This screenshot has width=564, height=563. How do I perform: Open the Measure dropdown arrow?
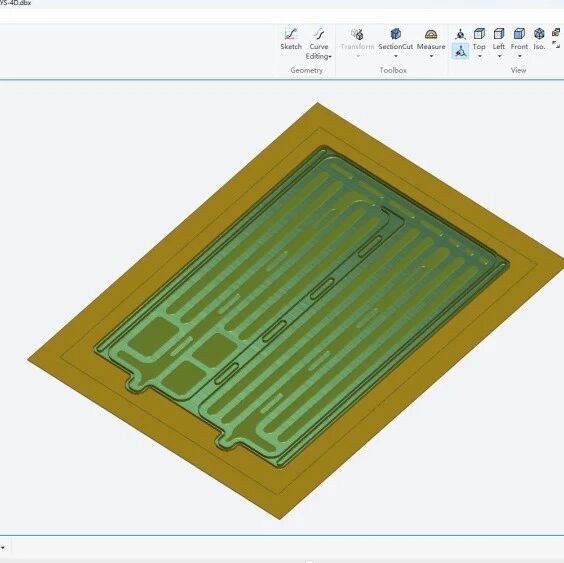(431, 56)
